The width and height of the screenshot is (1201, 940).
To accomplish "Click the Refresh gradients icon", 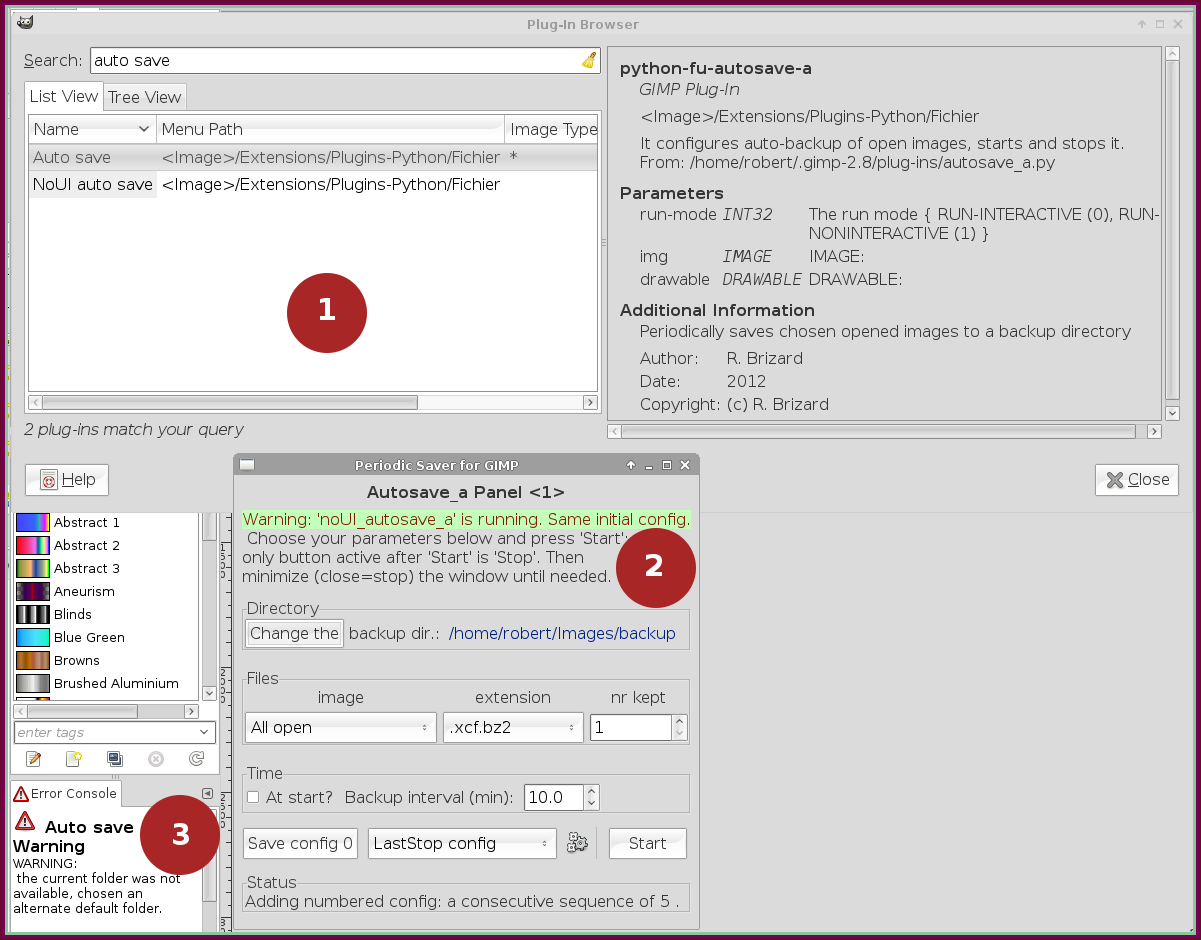I will click(197, 759).
